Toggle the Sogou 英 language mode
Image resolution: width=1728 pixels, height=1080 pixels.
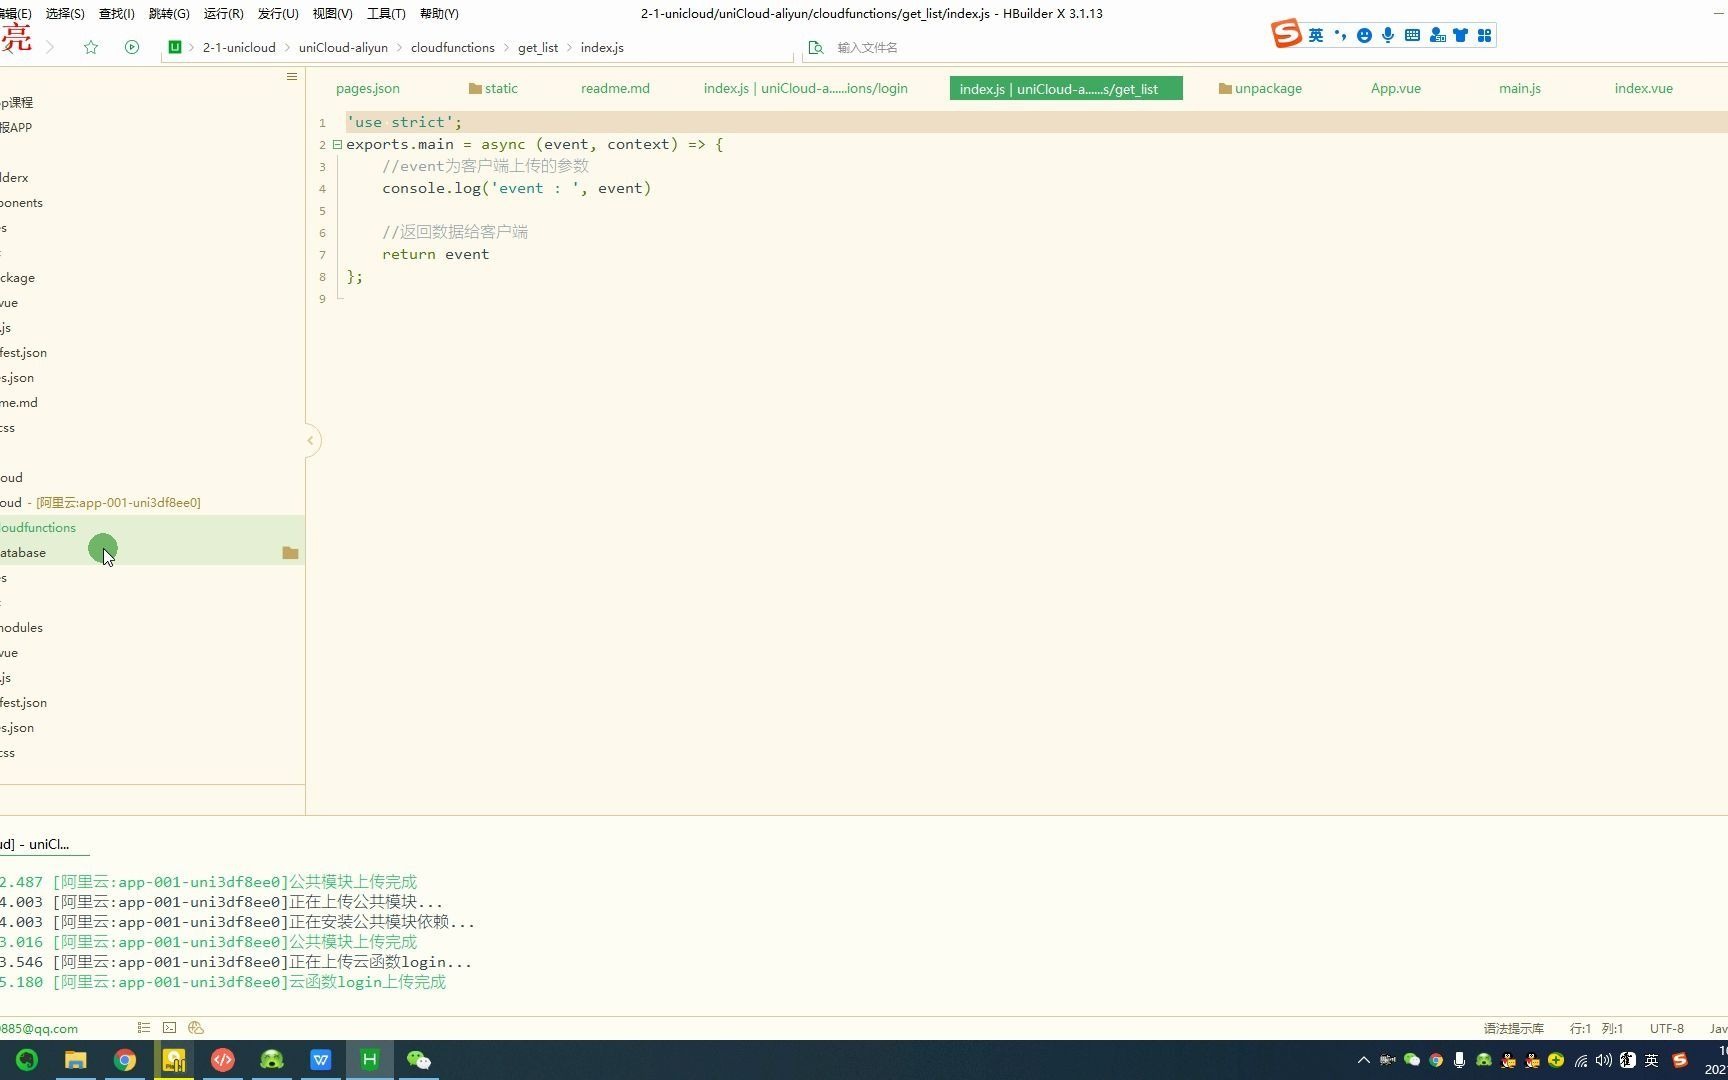(1316, 35)
